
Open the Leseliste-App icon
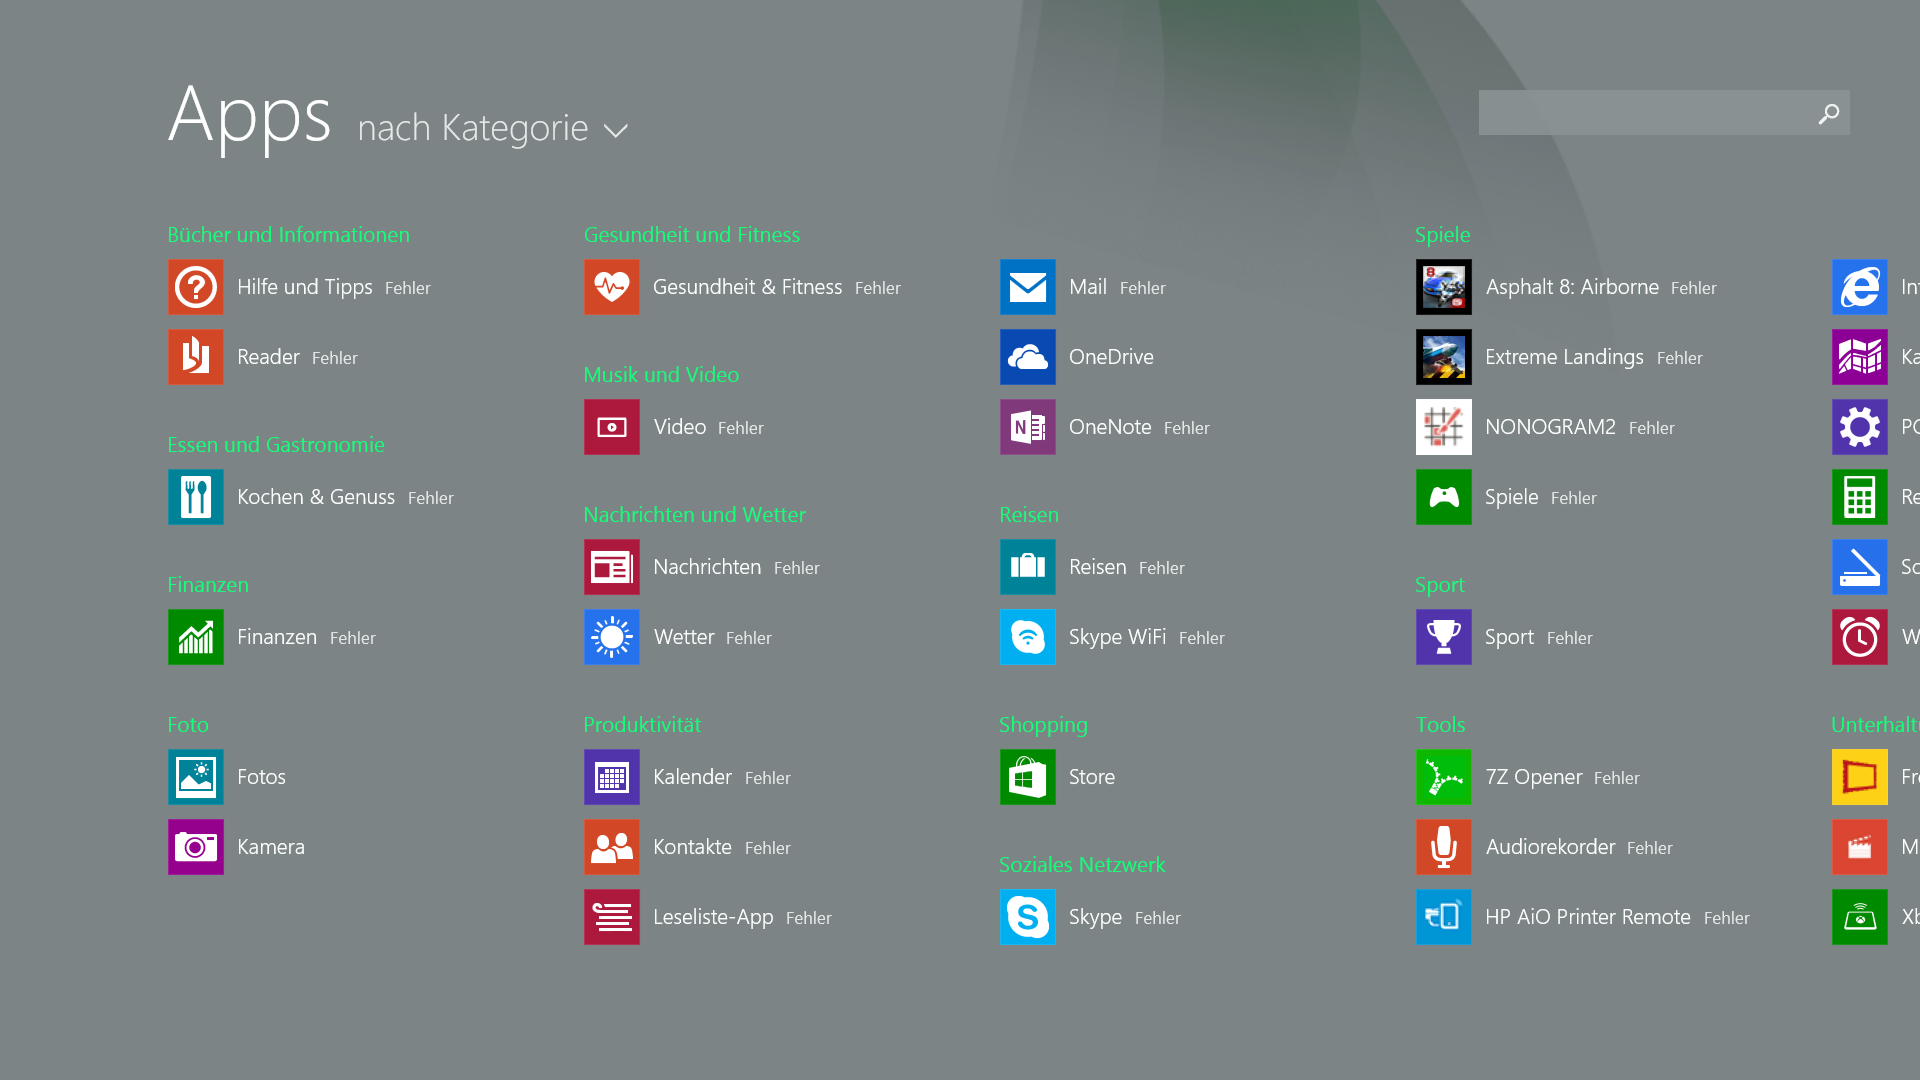[611, 917]
